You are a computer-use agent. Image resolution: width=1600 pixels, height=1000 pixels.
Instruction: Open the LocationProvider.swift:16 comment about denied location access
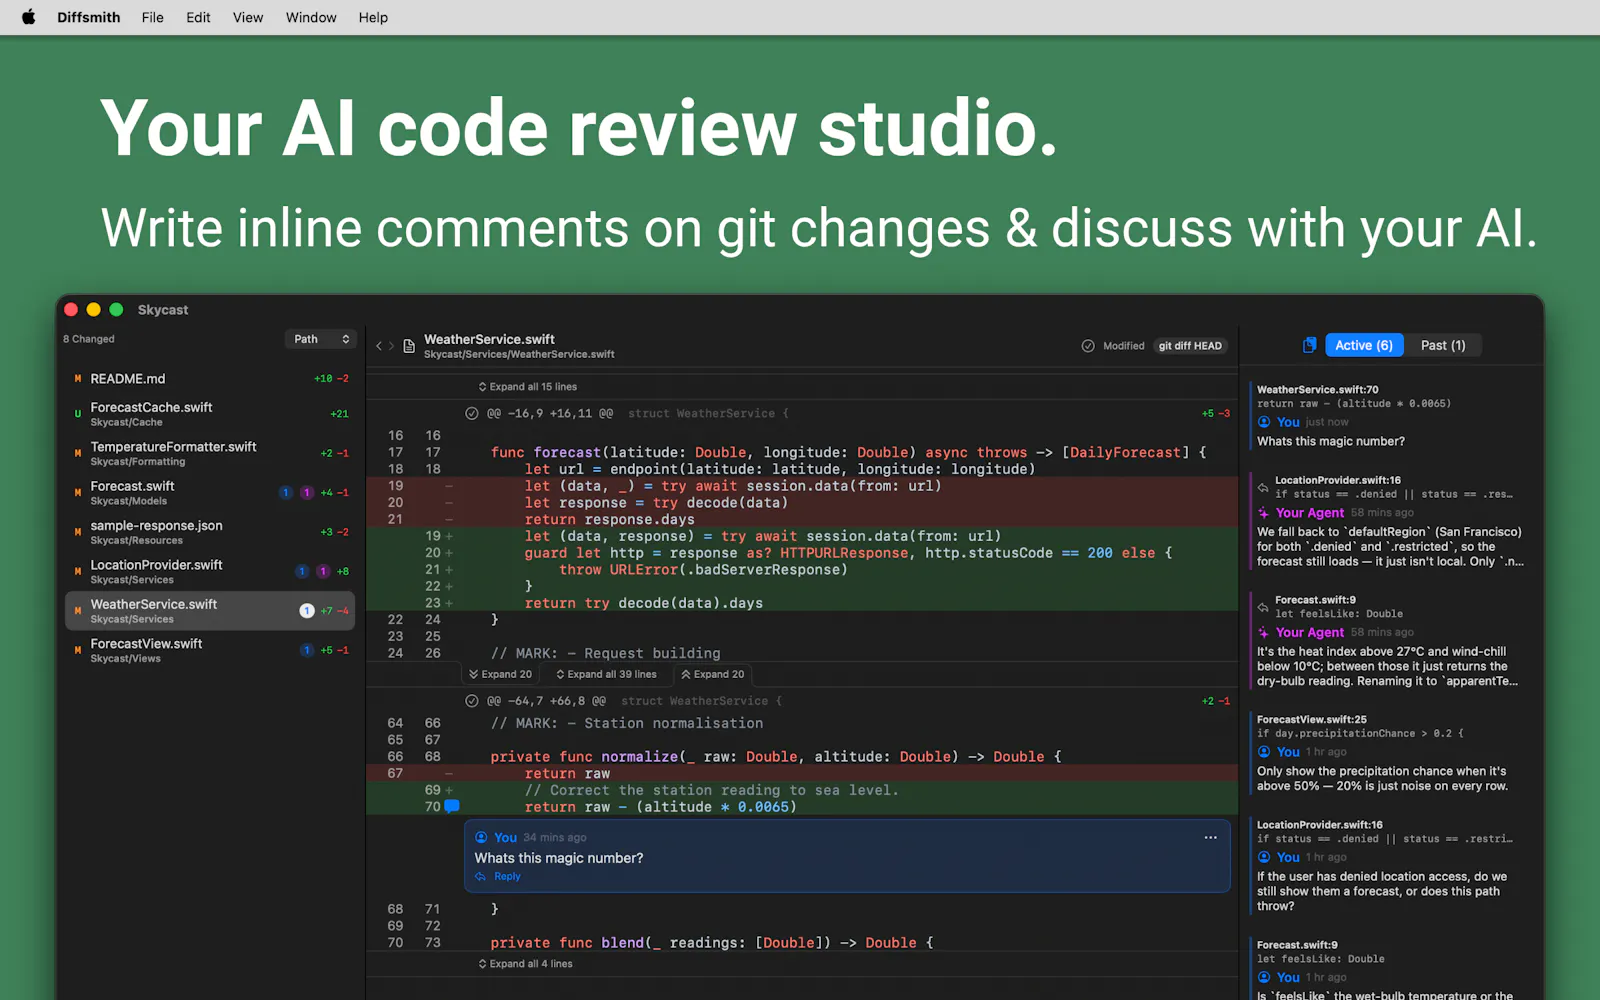pyautogui.click(x=1390, y=867)
